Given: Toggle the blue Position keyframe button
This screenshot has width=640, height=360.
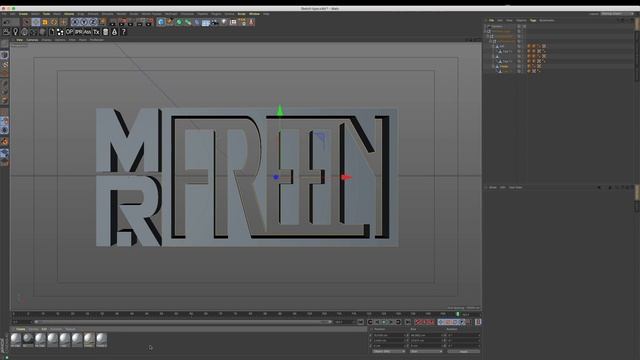Looking at the screenshot, I should coord(441,322).
